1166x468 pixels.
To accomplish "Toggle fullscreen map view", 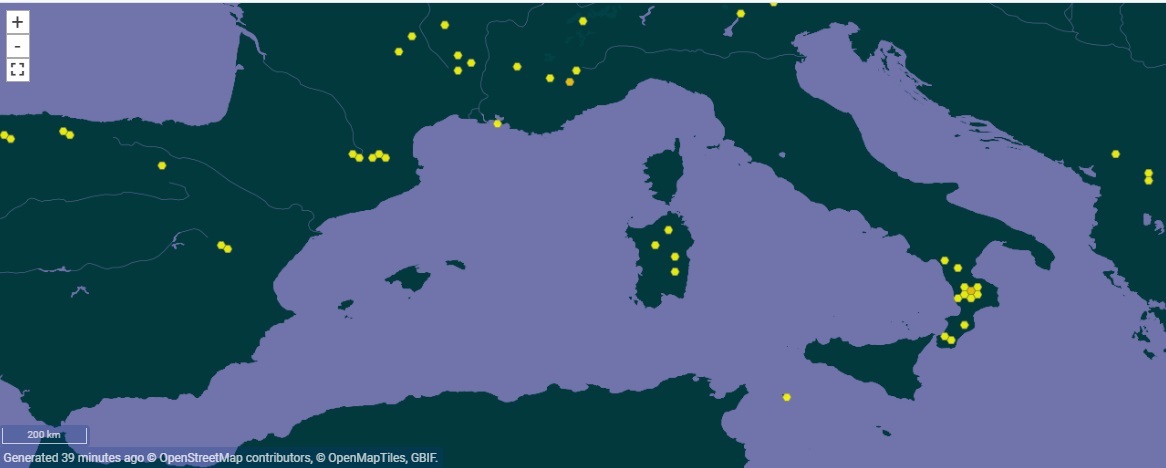I will (x=18, y=70).
